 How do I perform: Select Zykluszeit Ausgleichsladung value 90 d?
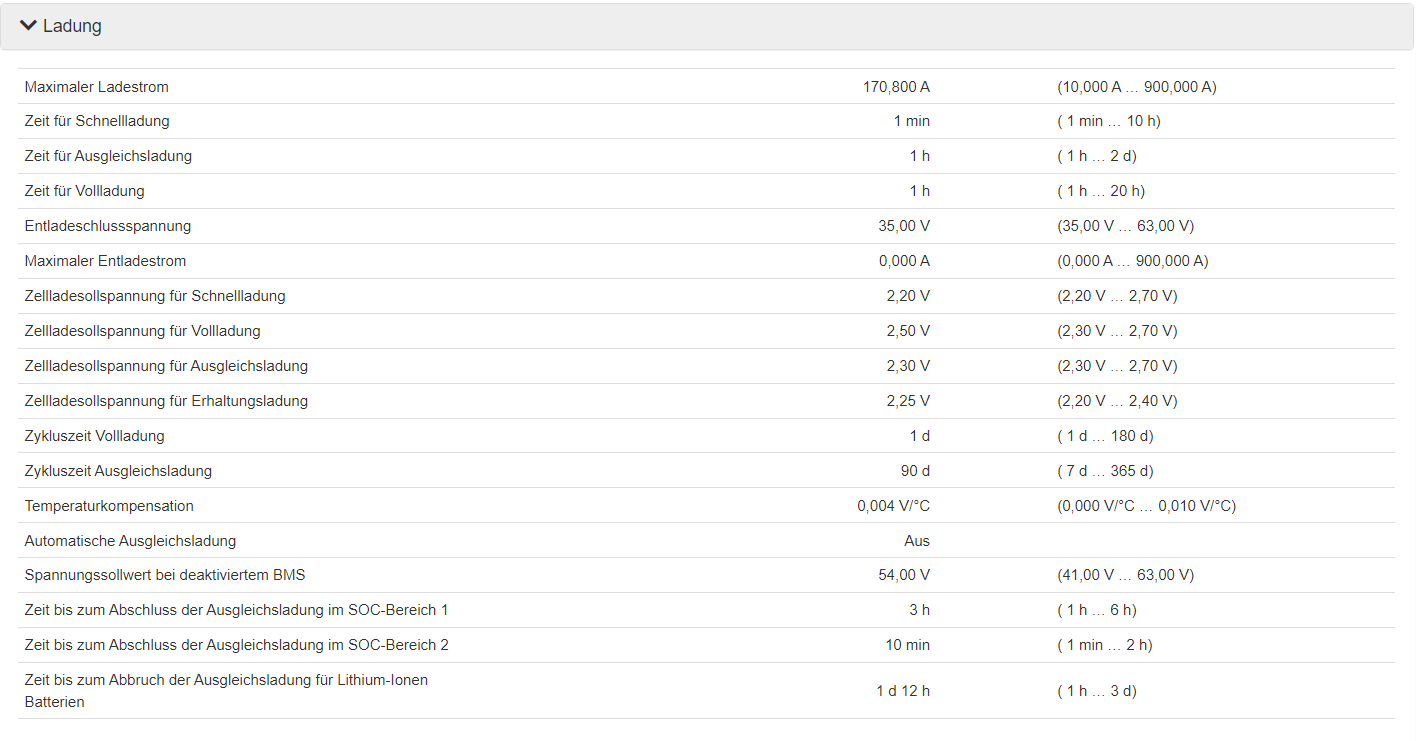click(x=915, y=471)
